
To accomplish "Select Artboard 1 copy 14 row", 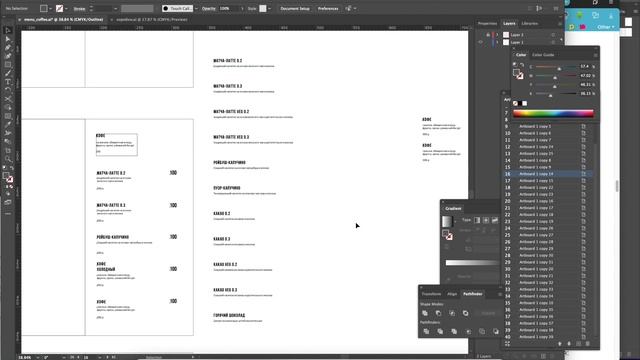I will coord(547,174).
